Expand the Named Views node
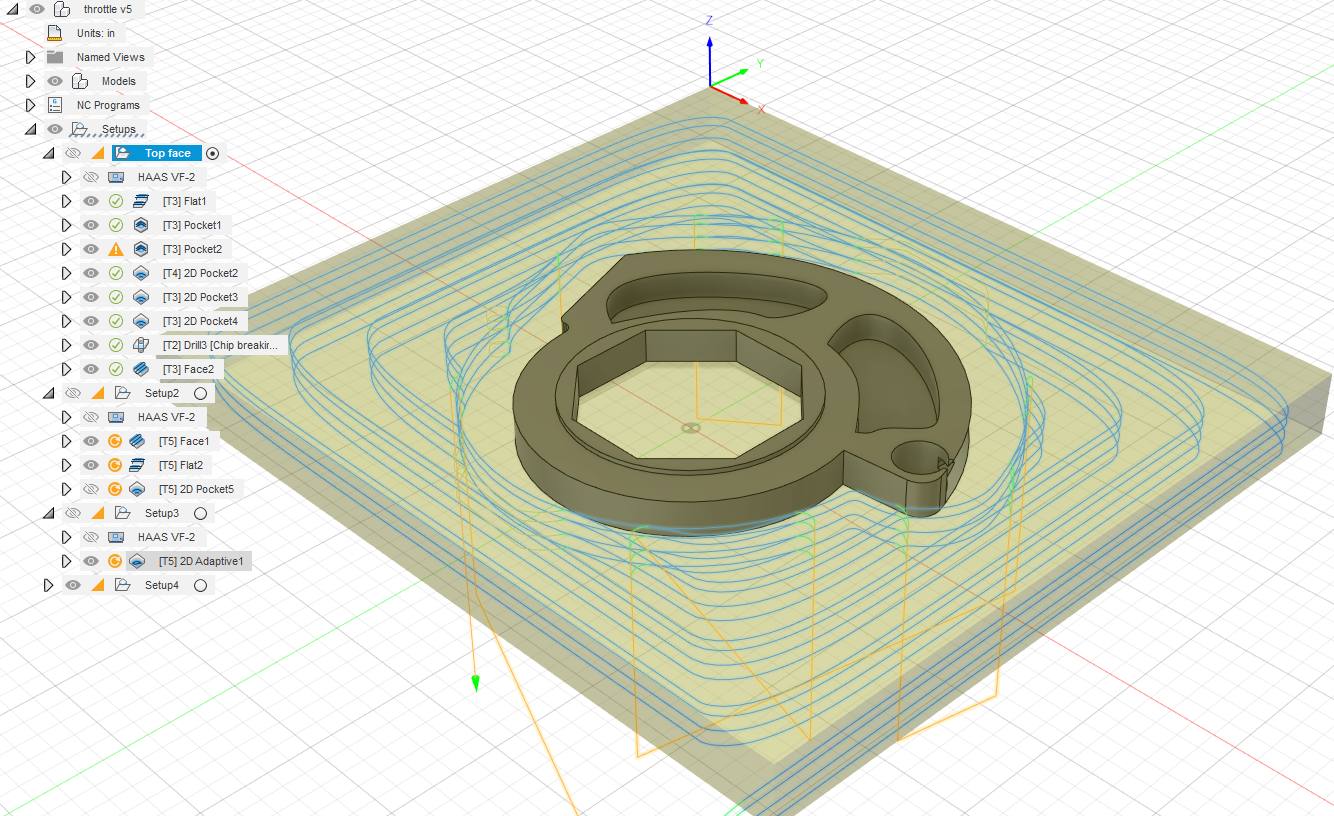The height and width of the screenshot is (816, 1334). [30, 57]
